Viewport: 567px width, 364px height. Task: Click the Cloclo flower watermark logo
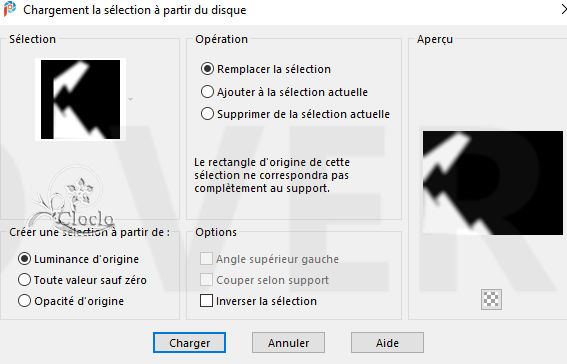click(x=71, y=201)
